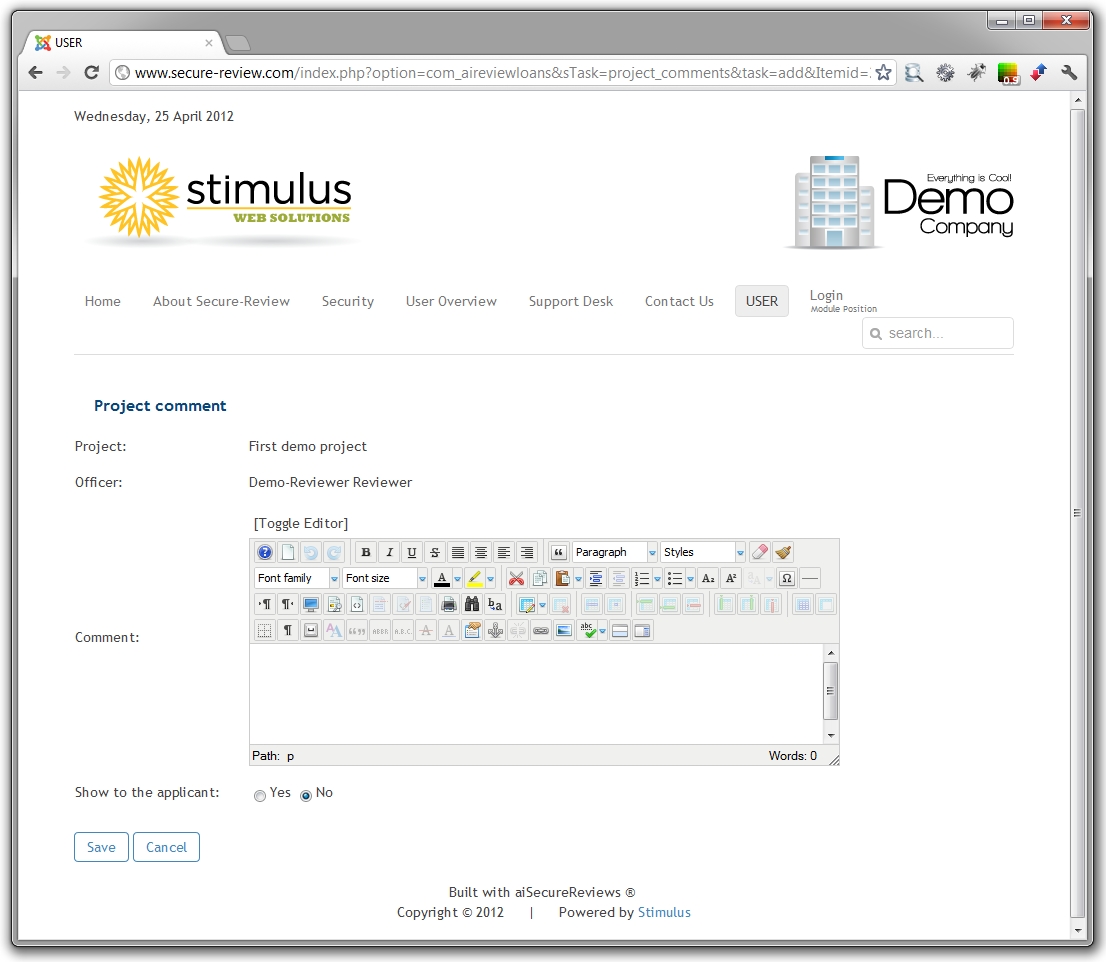The height and width of the screenshot is (962, 1106).
Task: Click the print icon in editor toolbar
Action: (x=449, y=604)
